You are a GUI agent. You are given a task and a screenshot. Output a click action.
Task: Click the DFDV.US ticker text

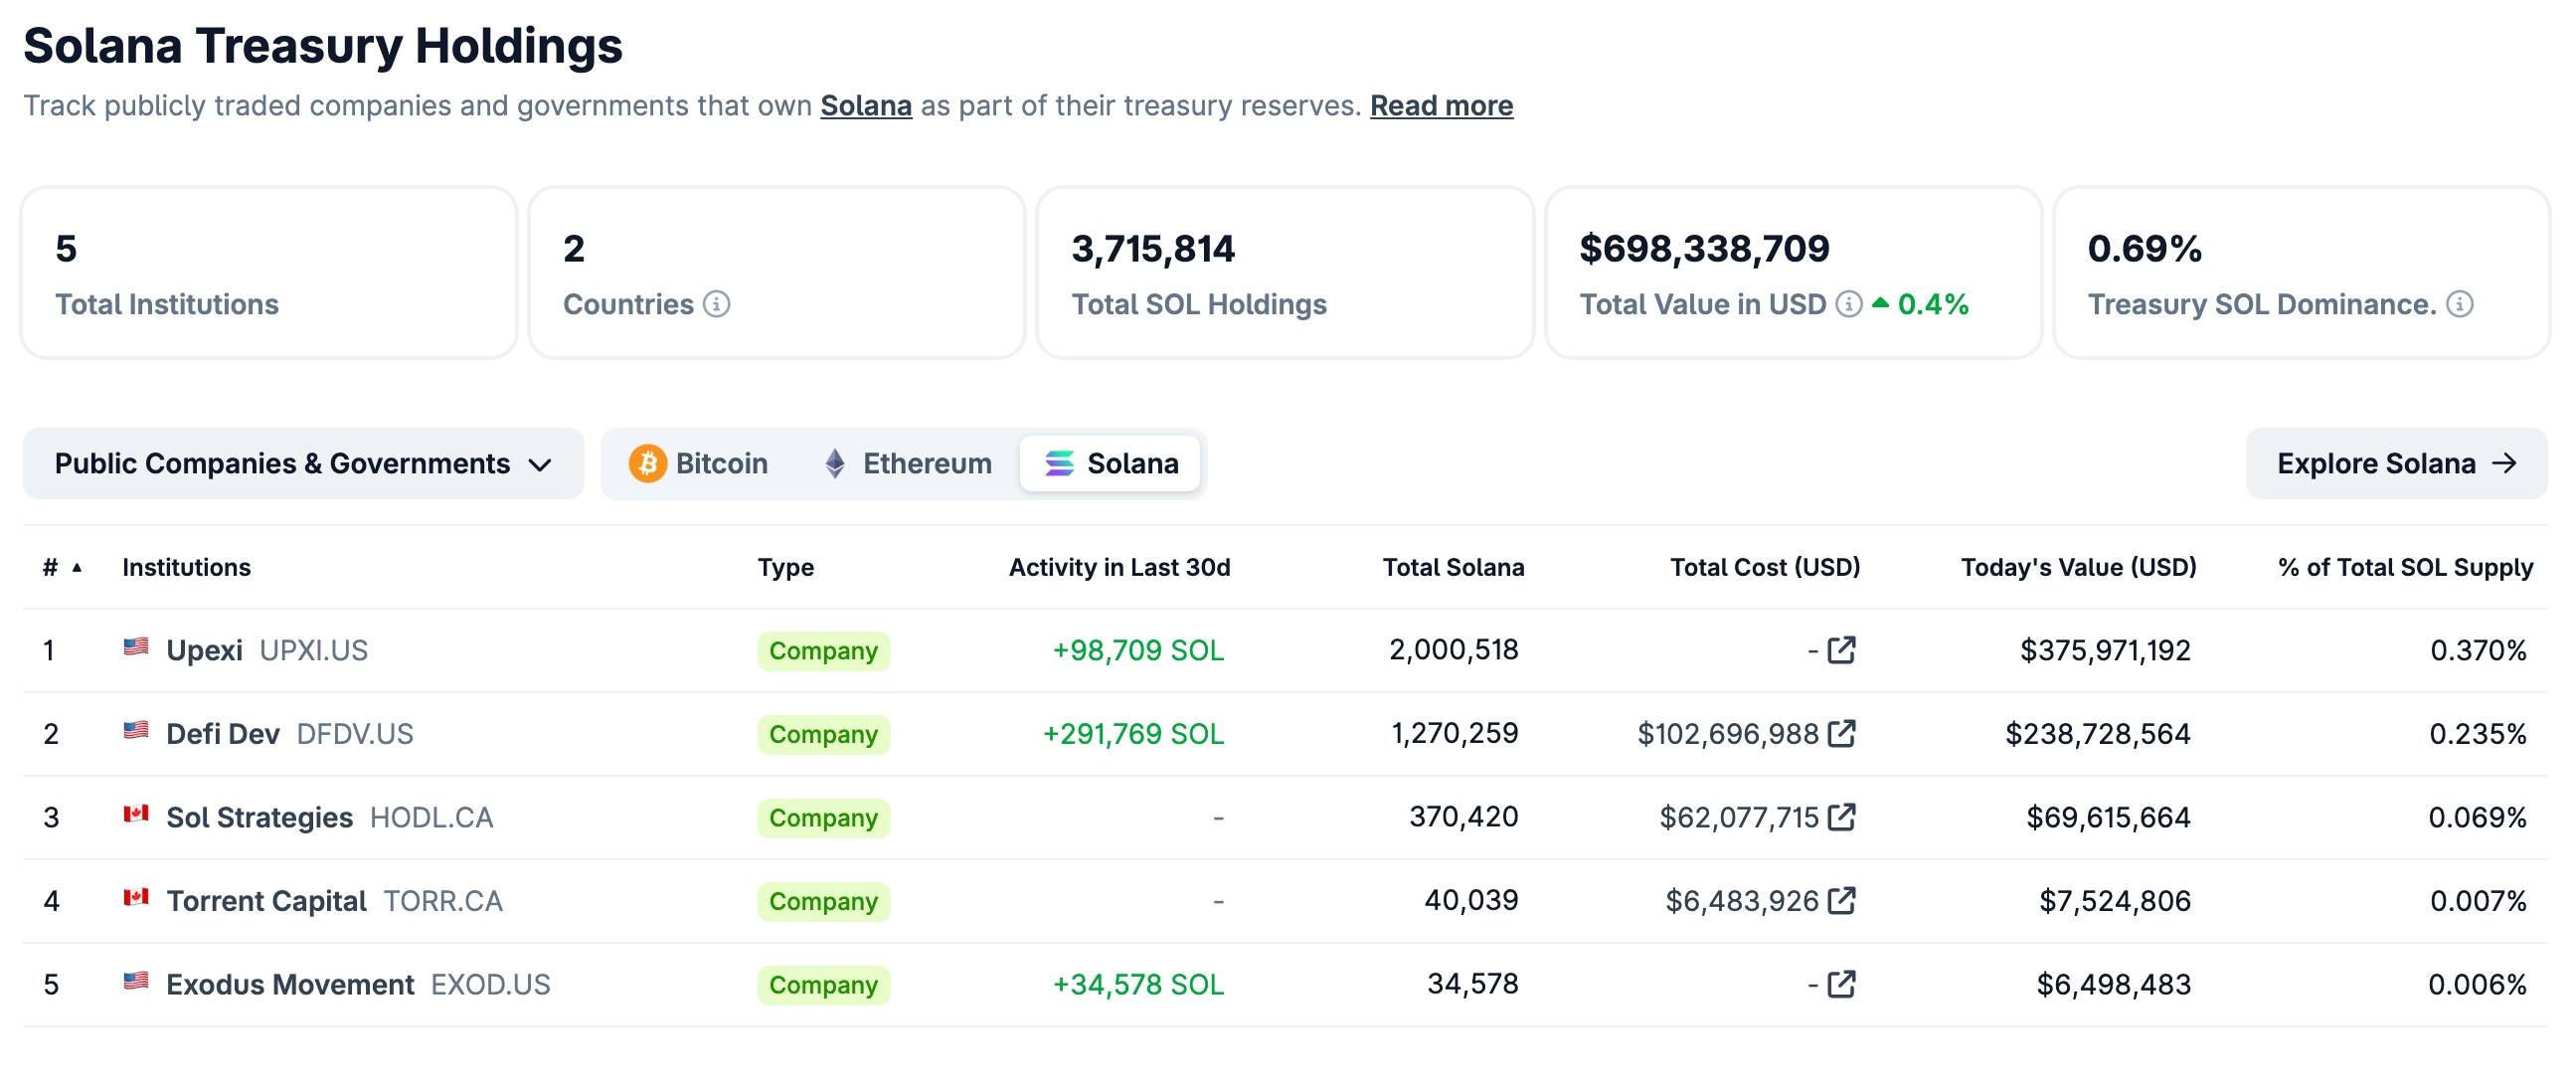(x=355, y=734)
